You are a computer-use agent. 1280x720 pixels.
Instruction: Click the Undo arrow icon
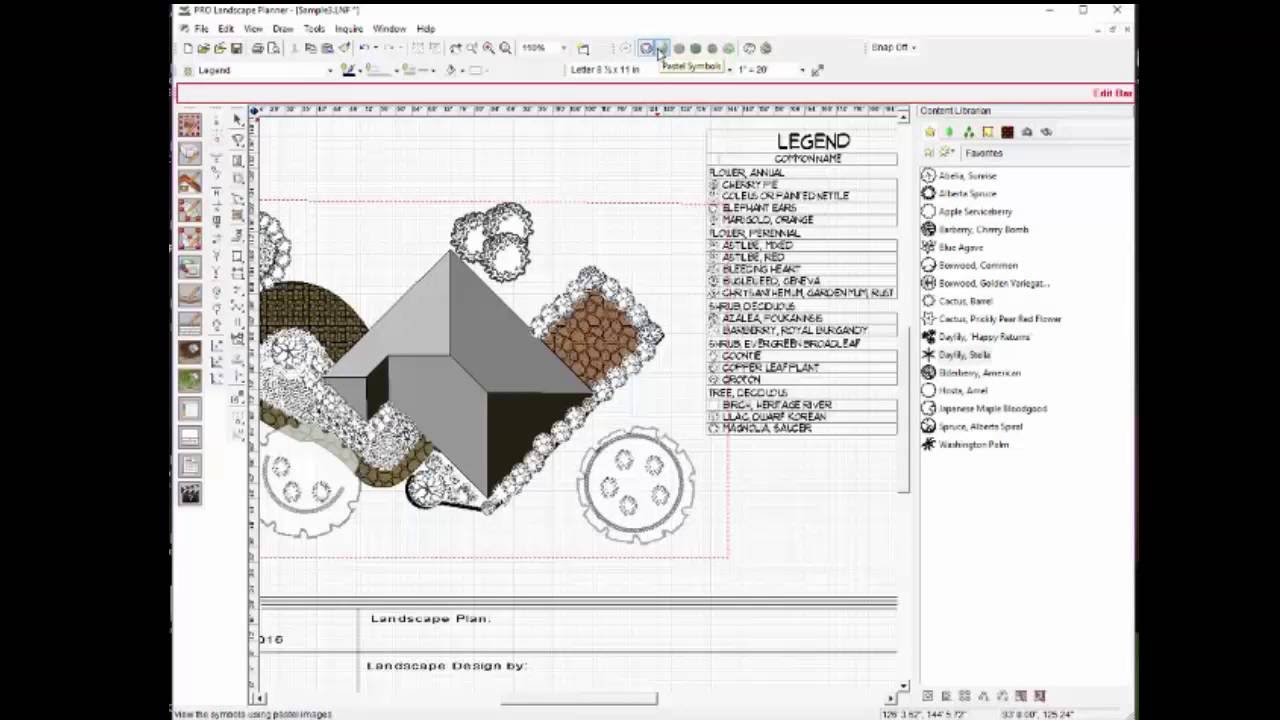click(365, 48)
